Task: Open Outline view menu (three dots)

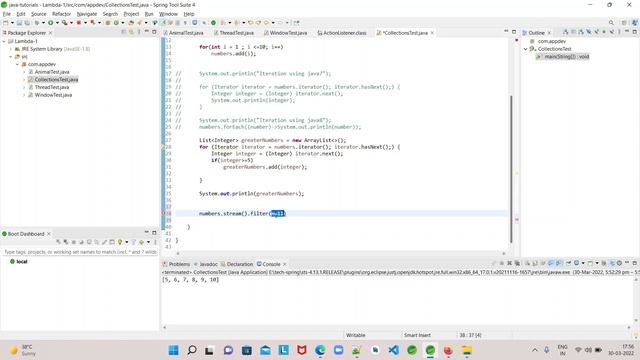Action: (619, 32)
